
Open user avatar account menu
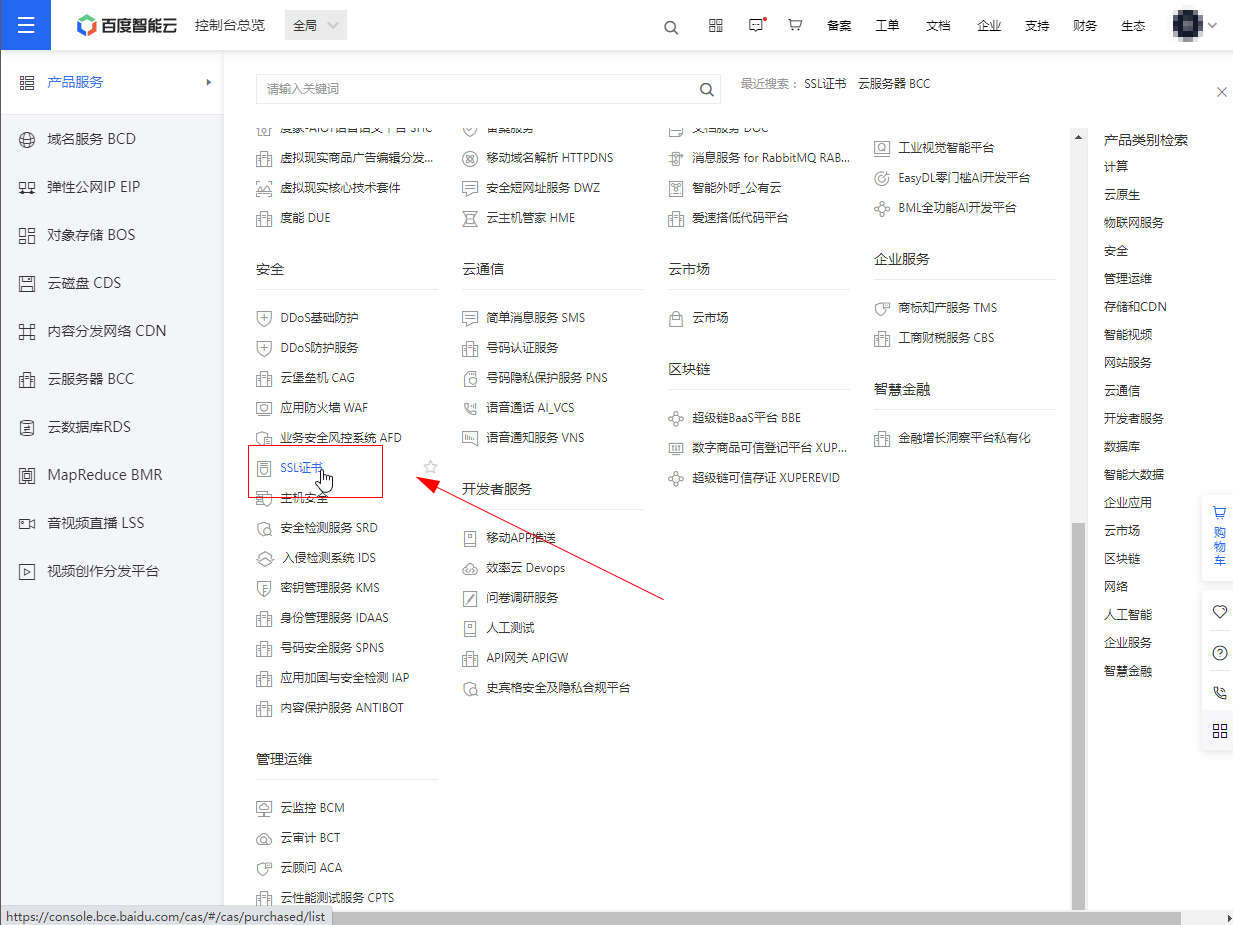click(x=1194, y=25)
